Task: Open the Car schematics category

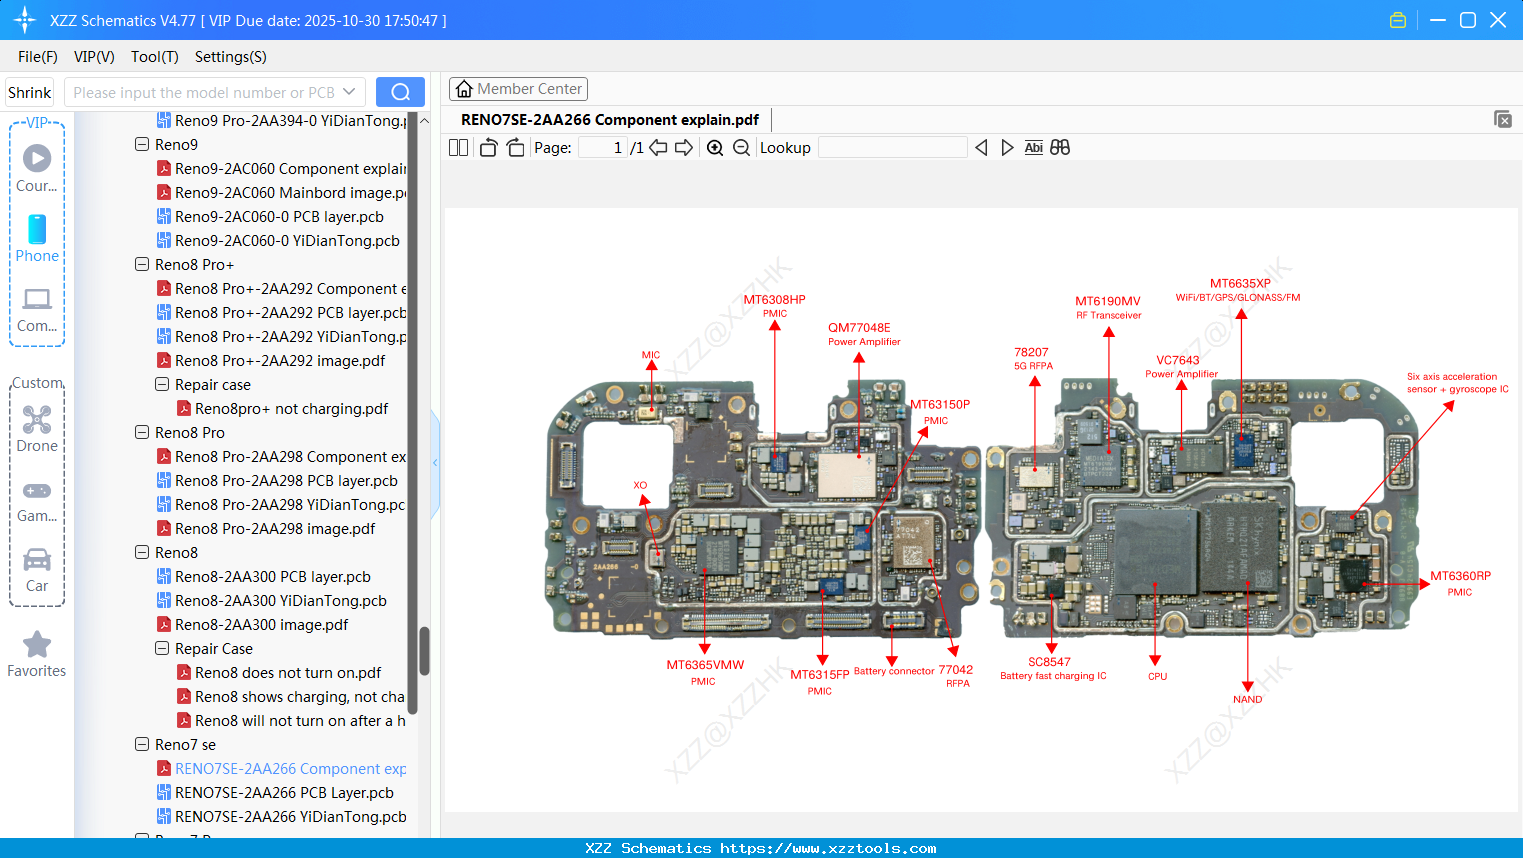Action: (36, 564)
